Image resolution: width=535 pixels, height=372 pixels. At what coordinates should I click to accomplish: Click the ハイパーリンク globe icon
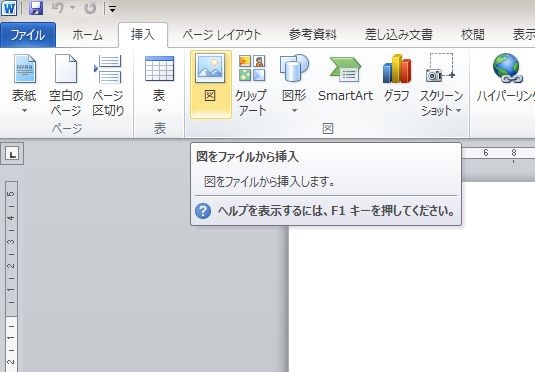point(507,68)
